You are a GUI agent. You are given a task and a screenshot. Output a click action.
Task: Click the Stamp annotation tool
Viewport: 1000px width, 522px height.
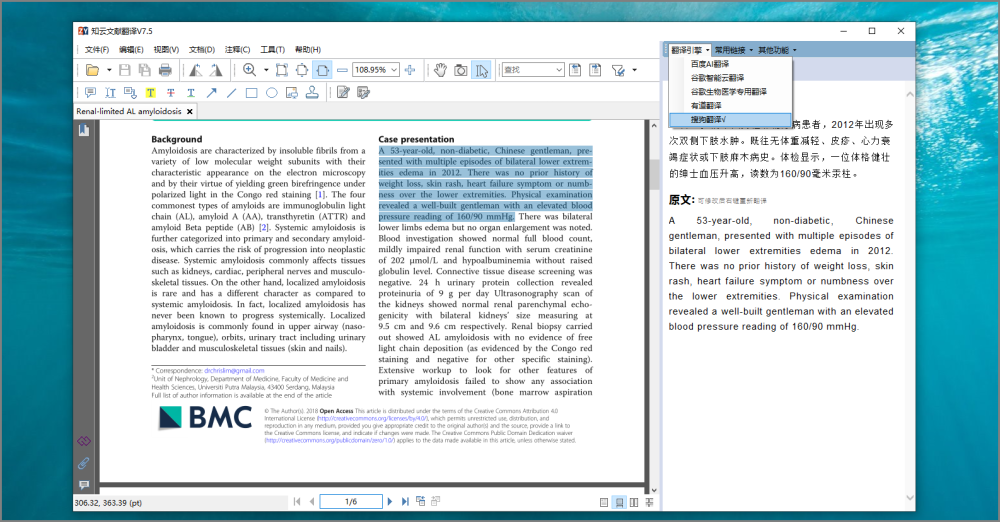point(312,93)
